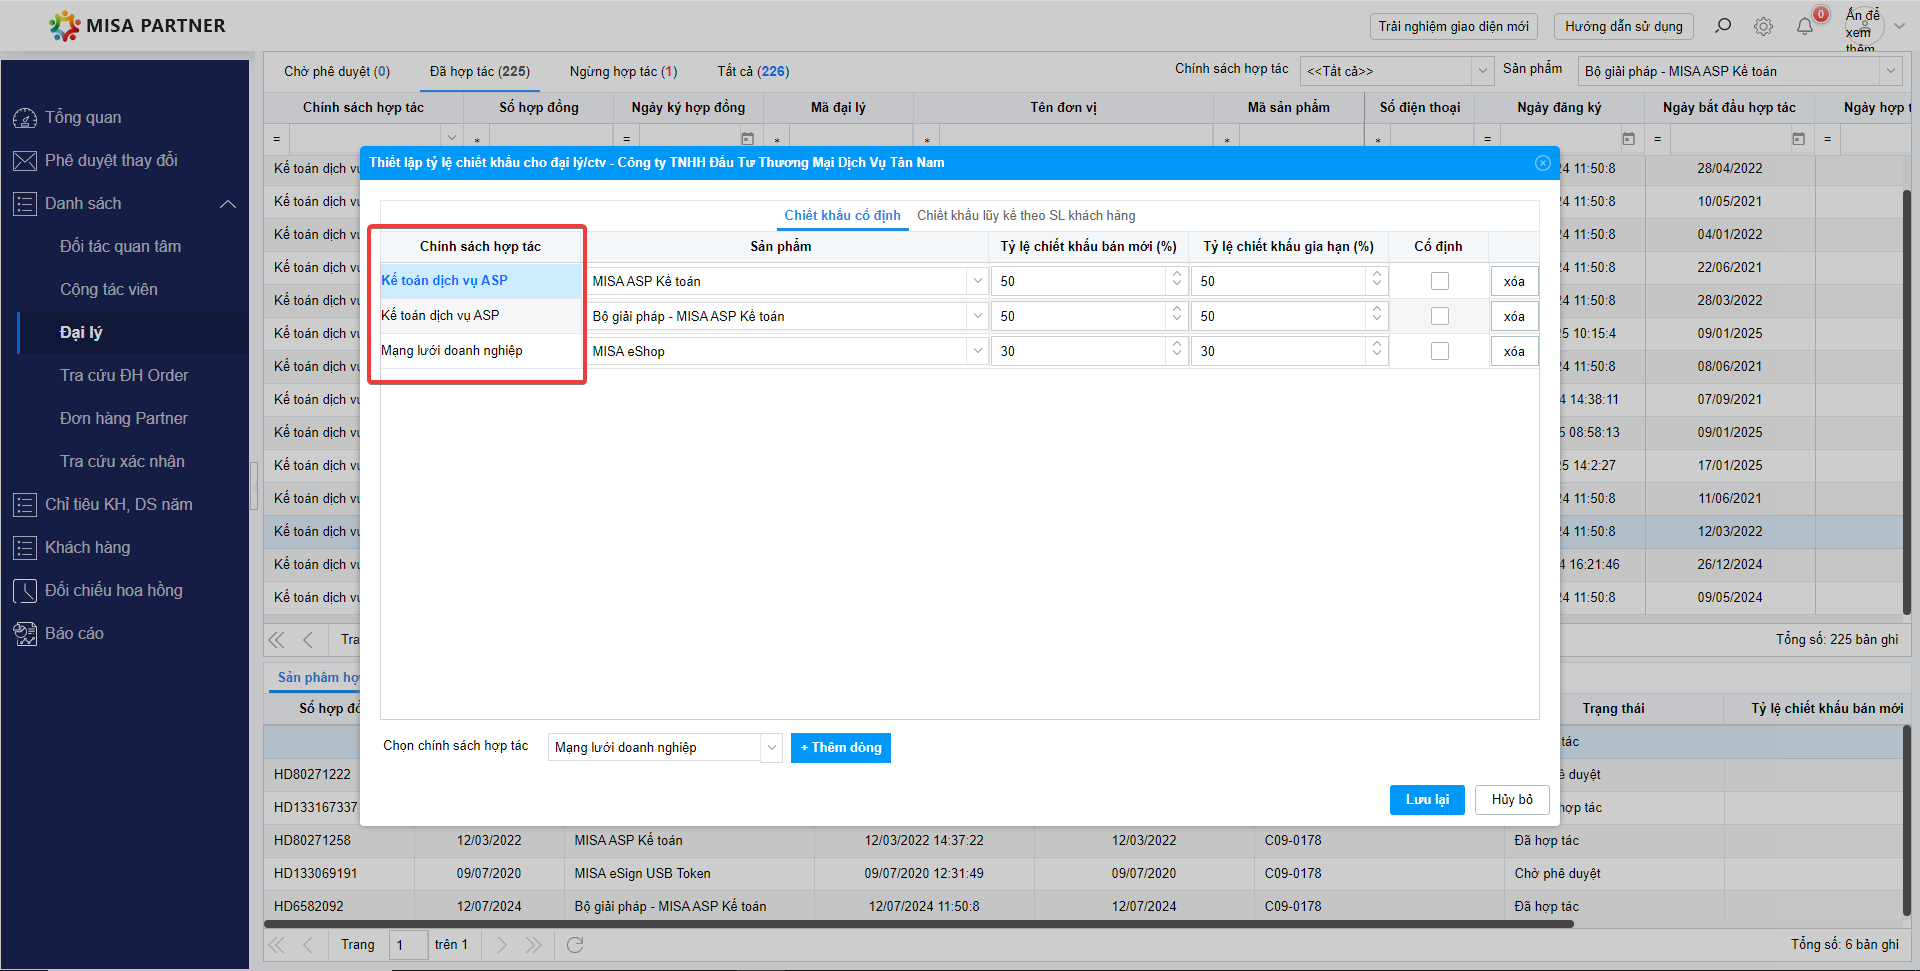Open product dropdown for MISA ASP Kế toán row

(977, 282)
